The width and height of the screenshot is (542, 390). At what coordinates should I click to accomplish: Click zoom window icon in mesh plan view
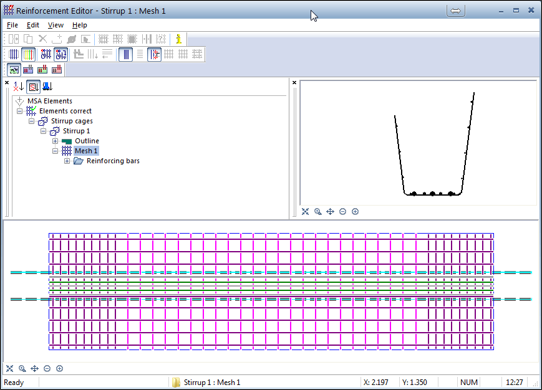tap(22, 369)
